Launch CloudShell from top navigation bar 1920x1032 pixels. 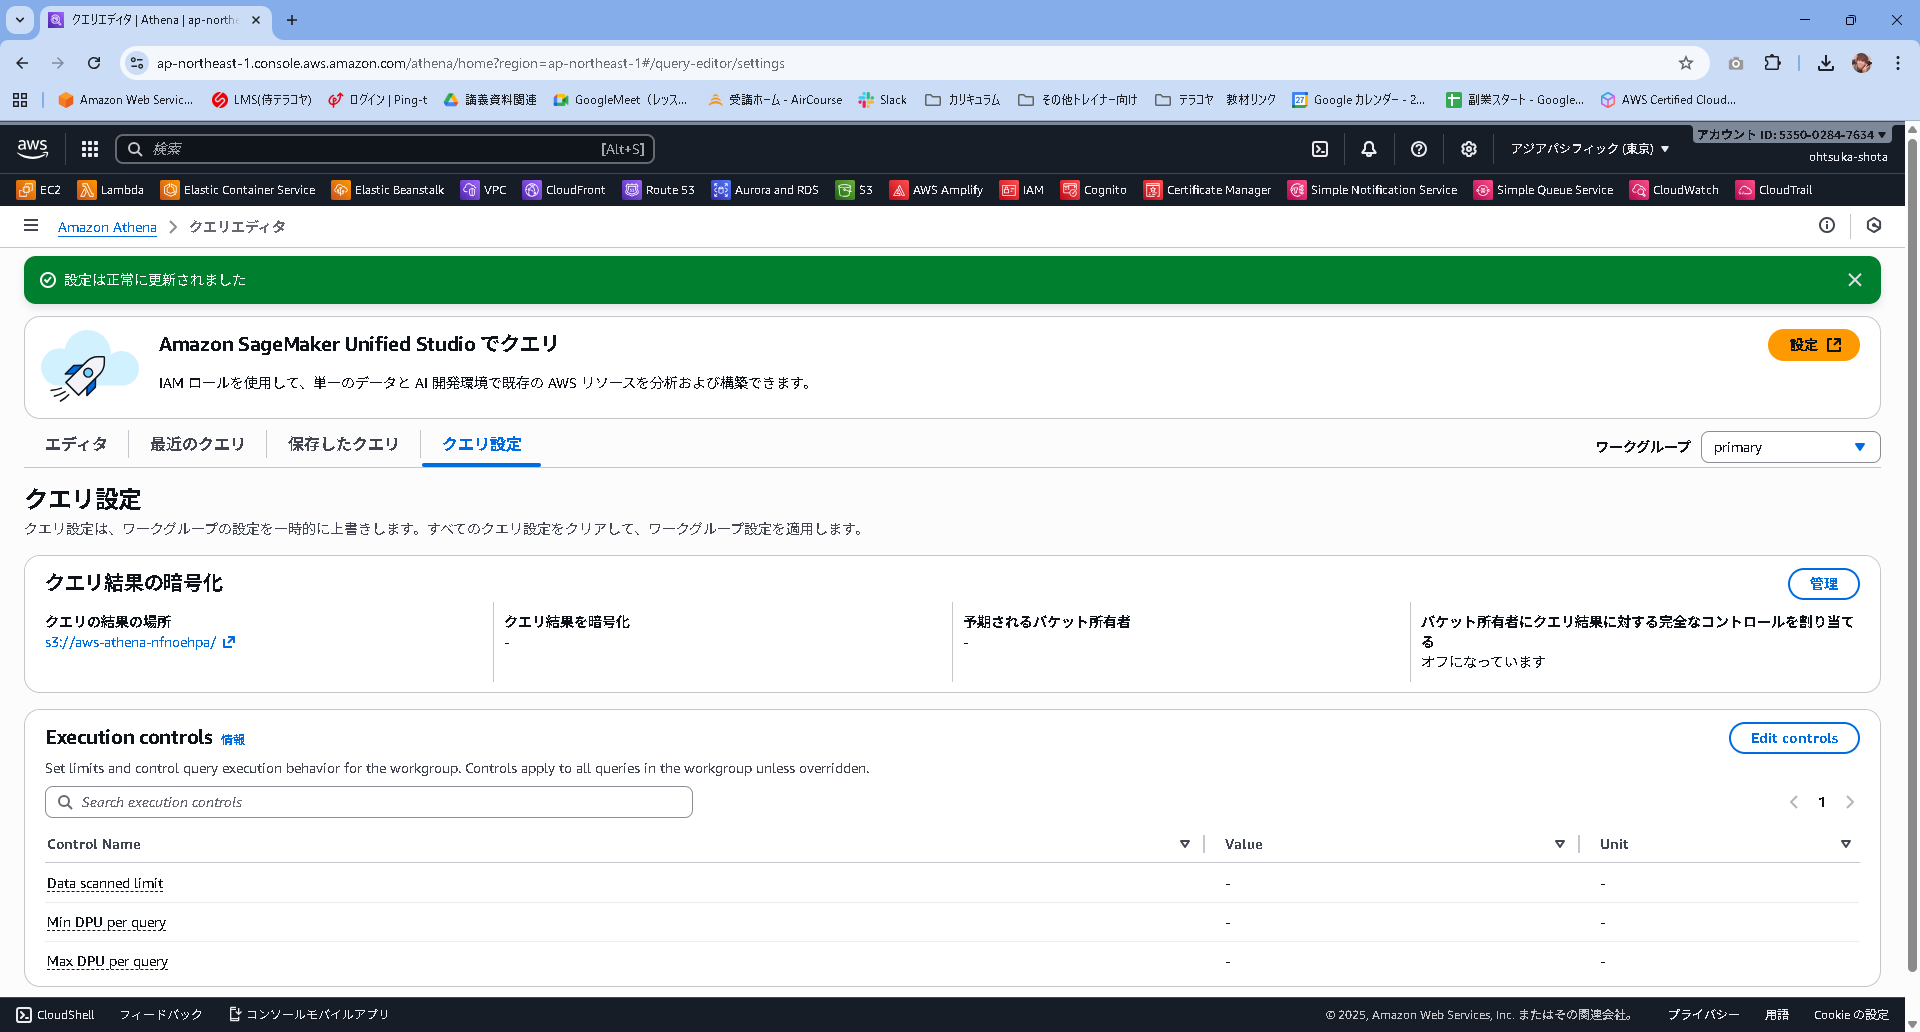[1320, 149]
